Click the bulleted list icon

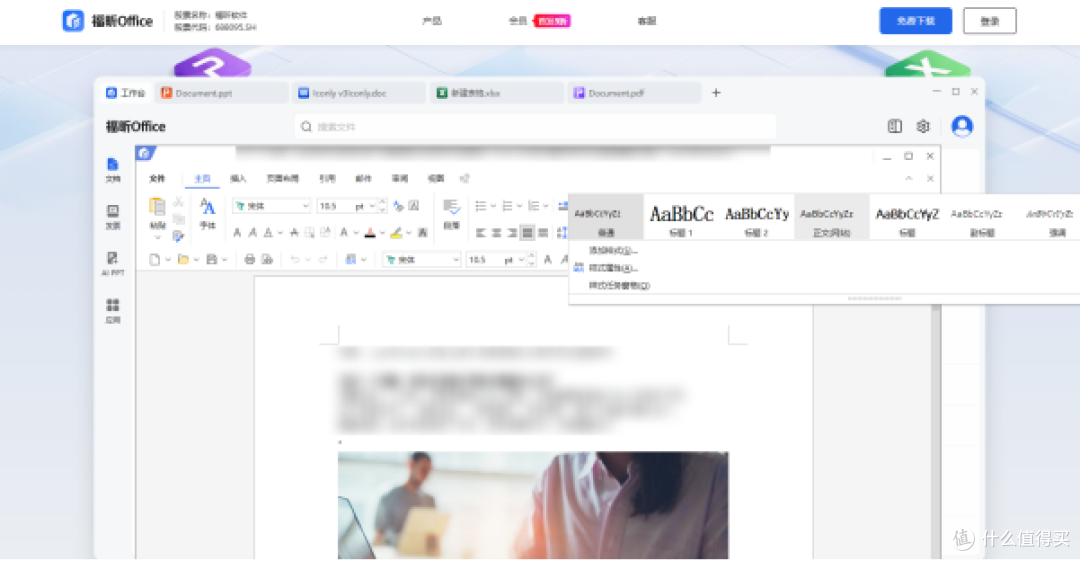(481, 206)
